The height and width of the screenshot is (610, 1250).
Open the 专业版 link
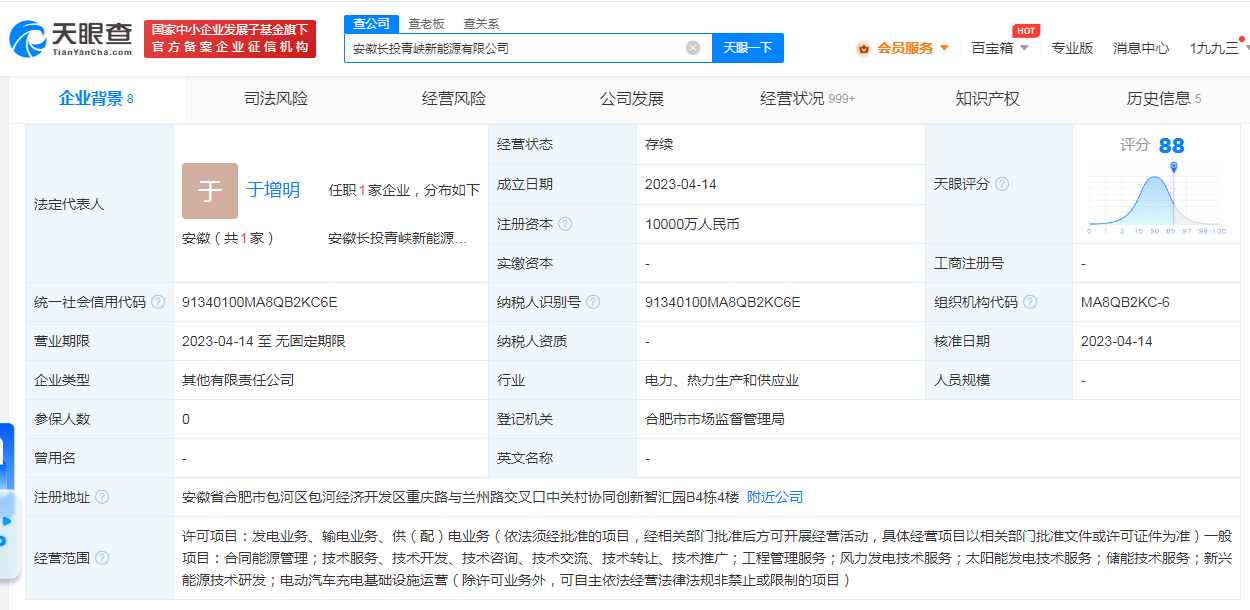1072,48
